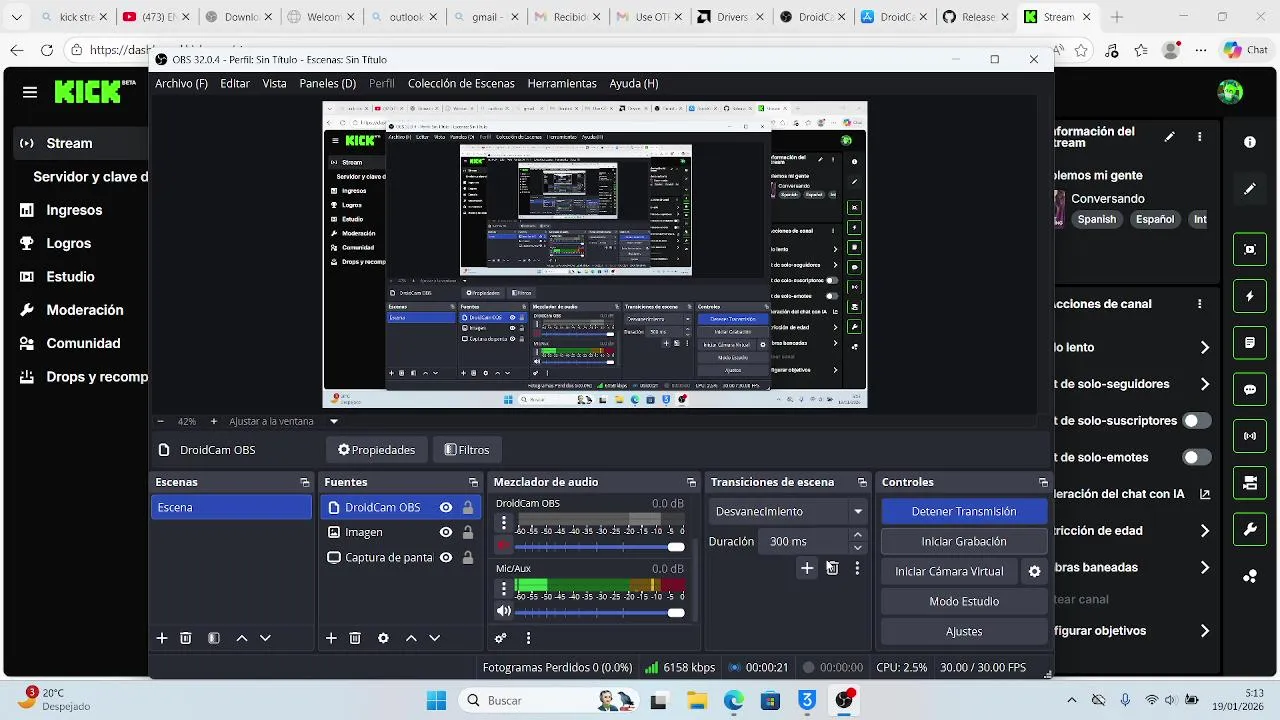Move scene down arrow in Escenas panel
Viewport: 1280px width, 720px height.
[x=265, y=638]
